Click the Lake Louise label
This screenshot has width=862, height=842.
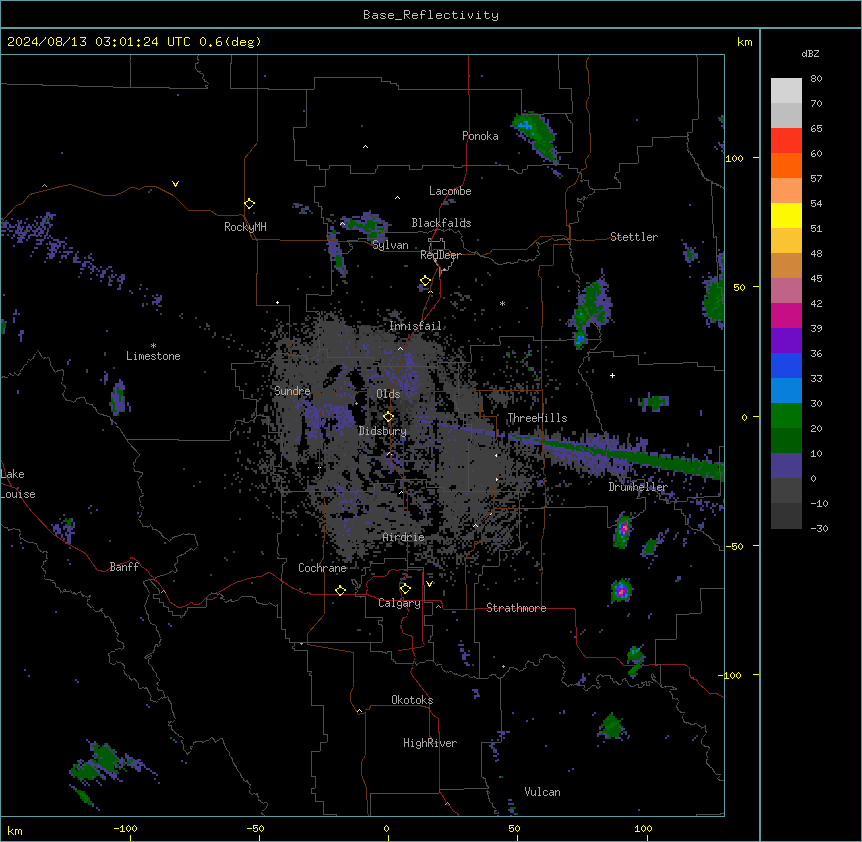[18, 484]
